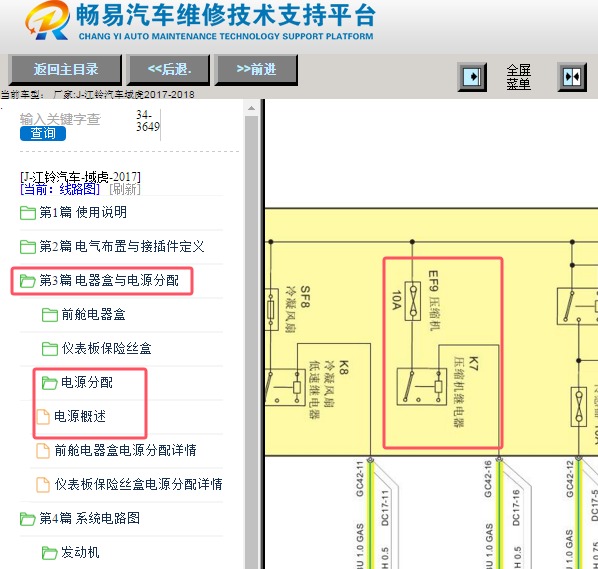The image size is (598, 569).
Task: Click the open folder icon beside 电源分配
Action: (x=50, y=383)
